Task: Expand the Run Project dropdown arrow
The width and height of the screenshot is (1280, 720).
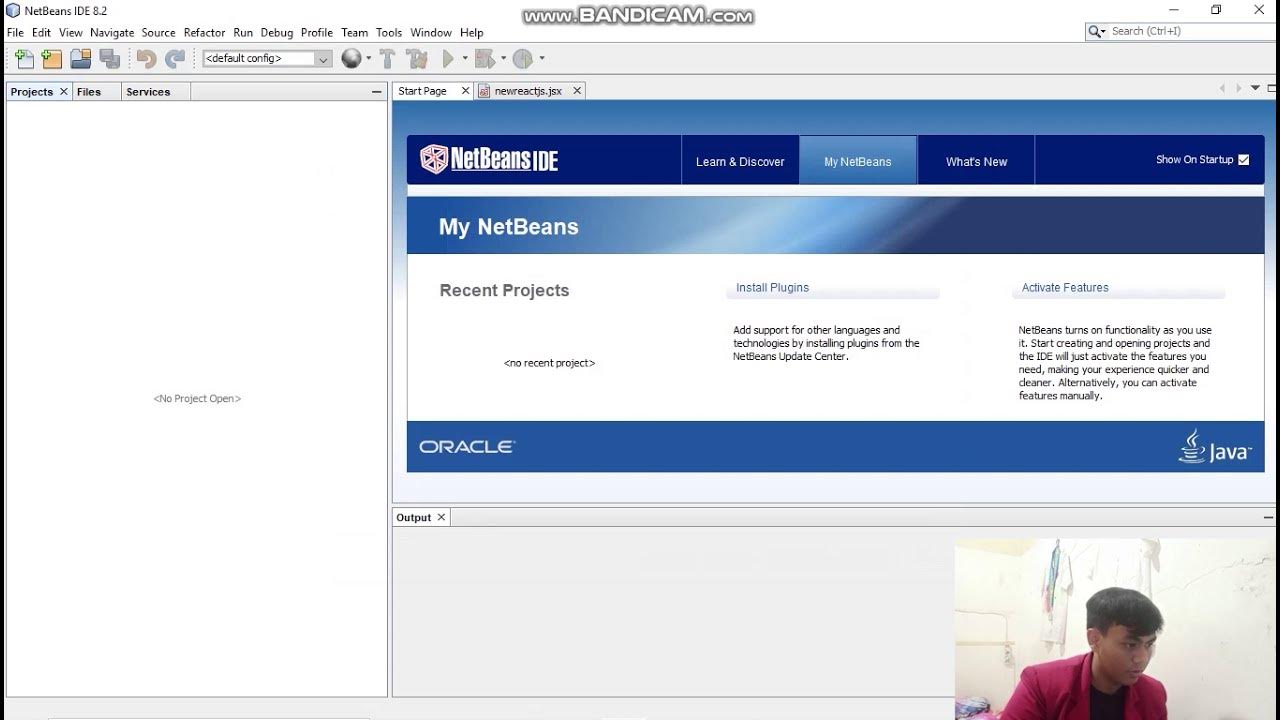Action: 465,59
